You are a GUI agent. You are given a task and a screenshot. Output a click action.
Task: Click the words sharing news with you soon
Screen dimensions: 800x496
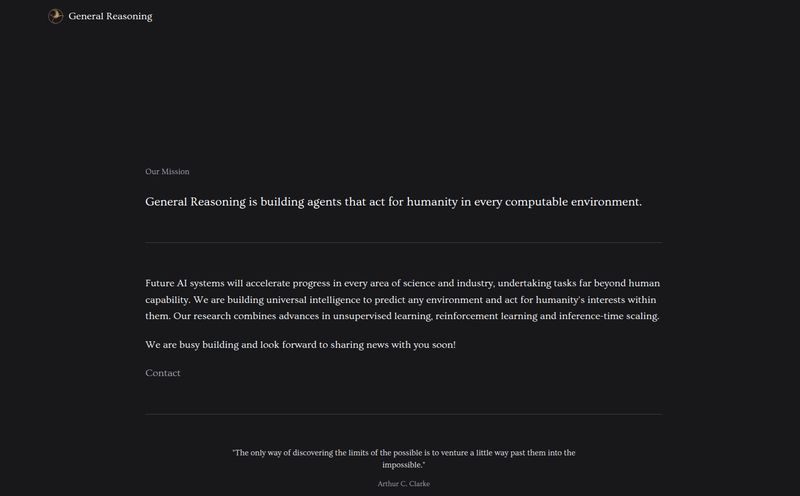pos(393,345)
